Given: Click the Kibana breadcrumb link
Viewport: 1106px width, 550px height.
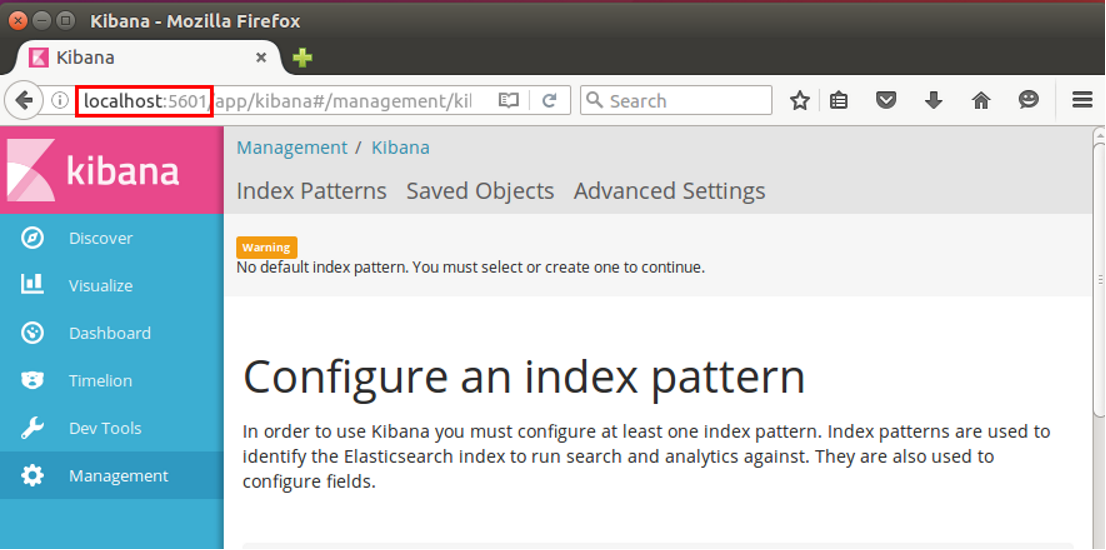Looking at the screenshot, I should coord(401,148).
